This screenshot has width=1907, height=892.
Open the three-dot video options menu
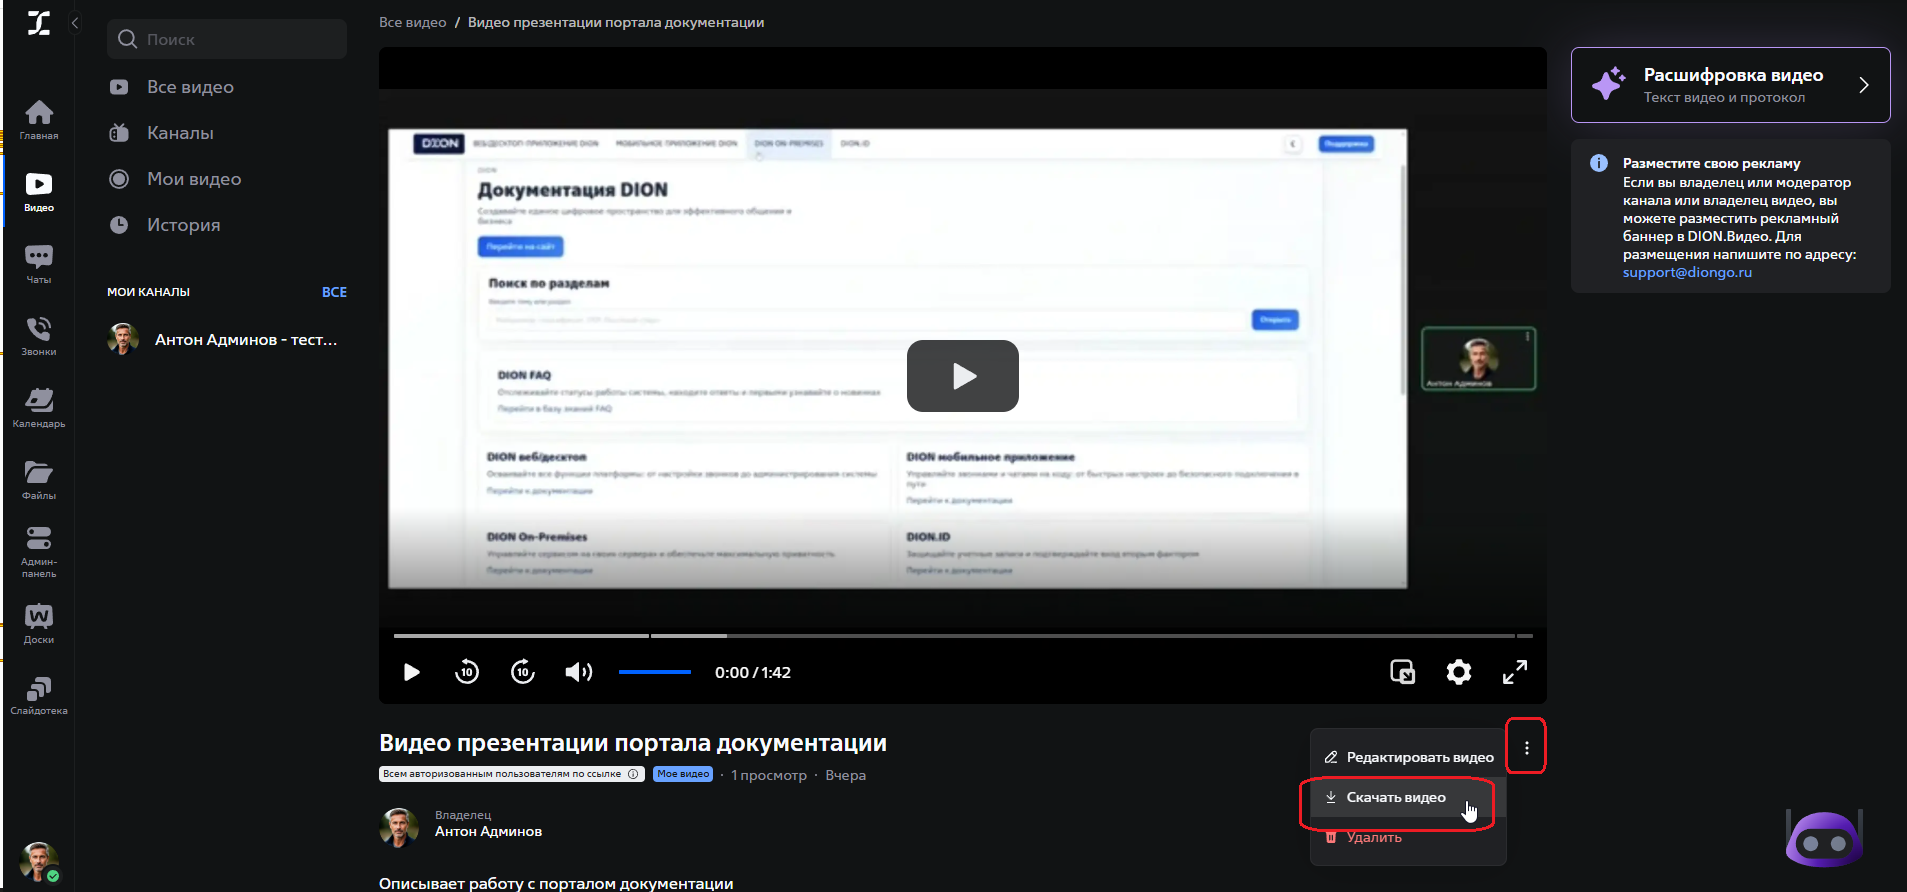[1526, 747]
